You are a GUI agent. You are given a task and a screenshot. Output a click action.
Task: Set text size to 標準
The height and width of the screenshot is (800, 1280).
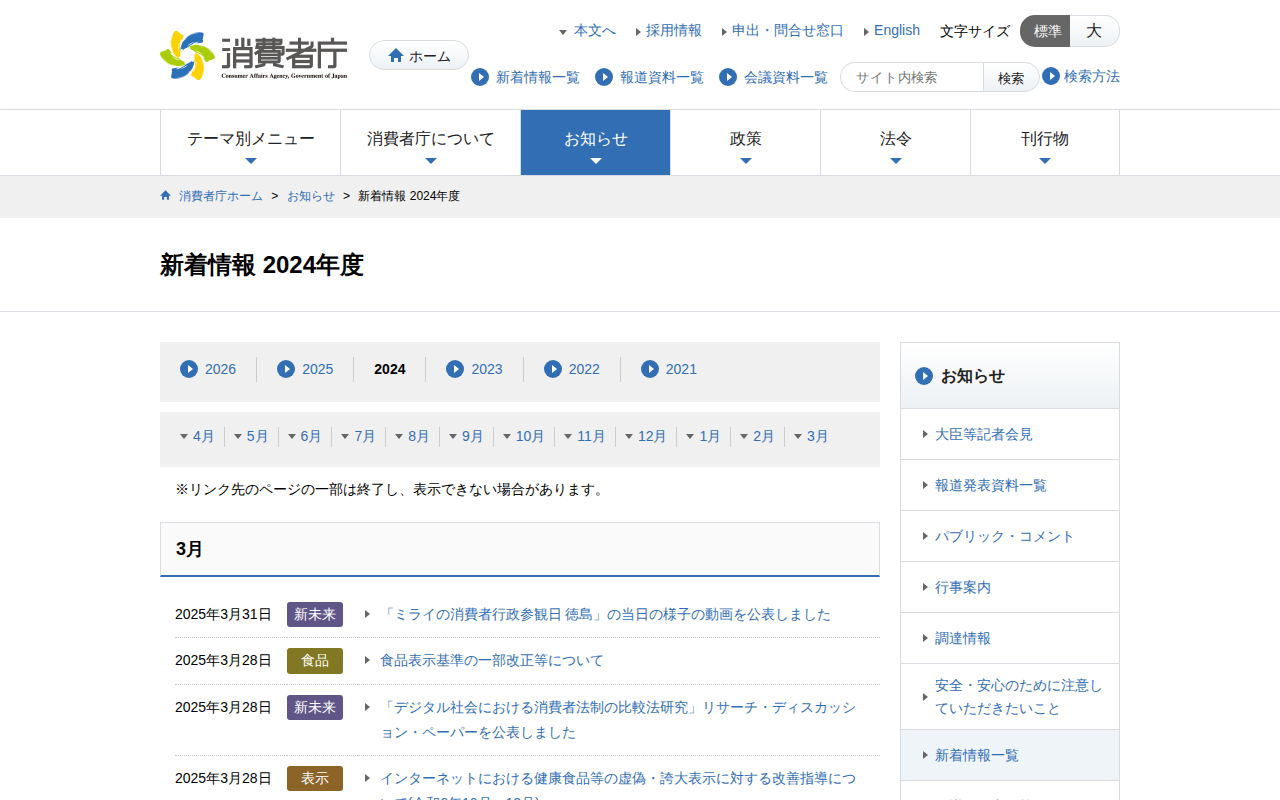pos(1046,31)
